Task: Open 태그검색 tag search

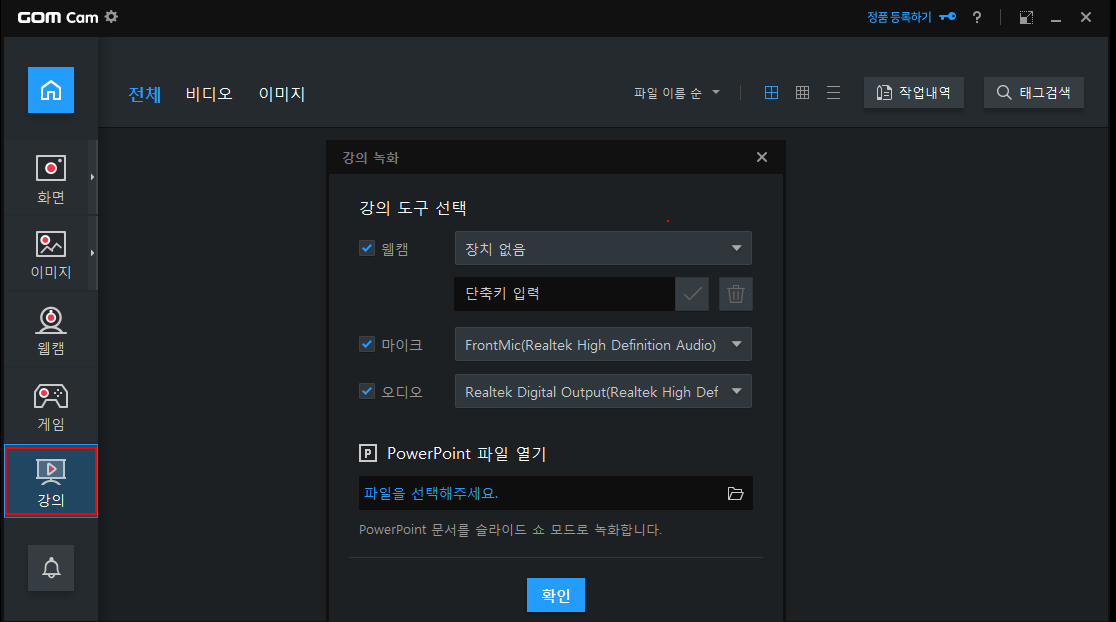Action: pos(1033,93)
